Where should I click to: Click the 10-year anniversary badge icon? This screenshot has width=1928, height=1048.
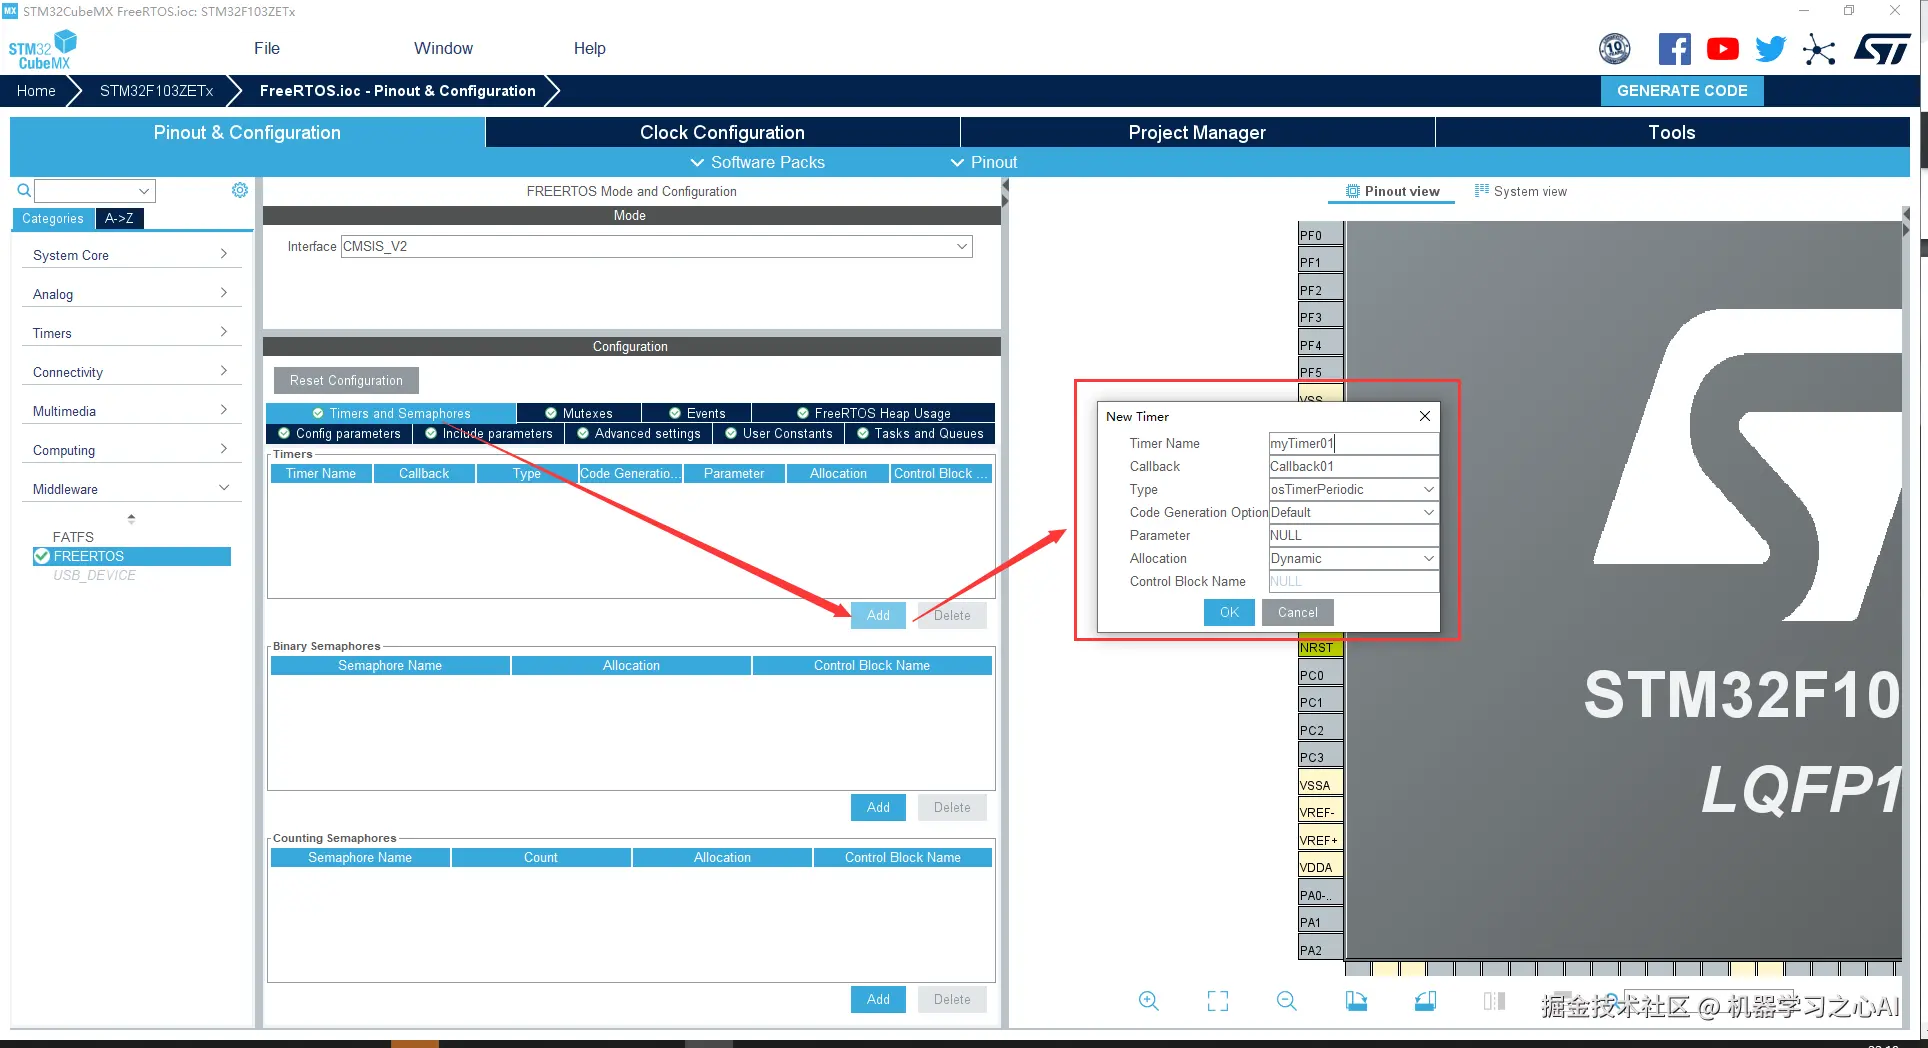[1615, 48]
